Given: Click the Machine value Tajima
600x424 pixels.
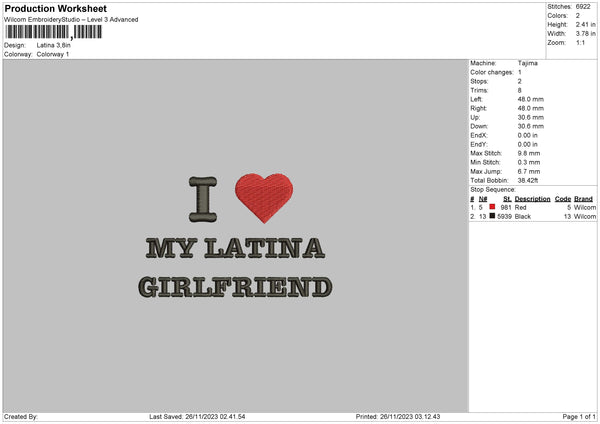Looking at the screenshot, I should [x=528, y=63].
